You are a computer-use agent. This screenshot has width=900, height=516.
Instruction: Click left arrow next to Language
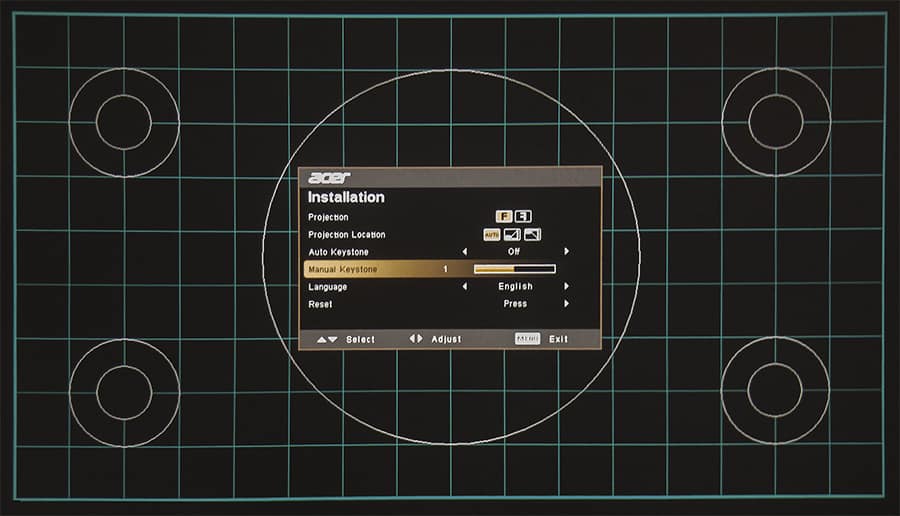(463, 287)
